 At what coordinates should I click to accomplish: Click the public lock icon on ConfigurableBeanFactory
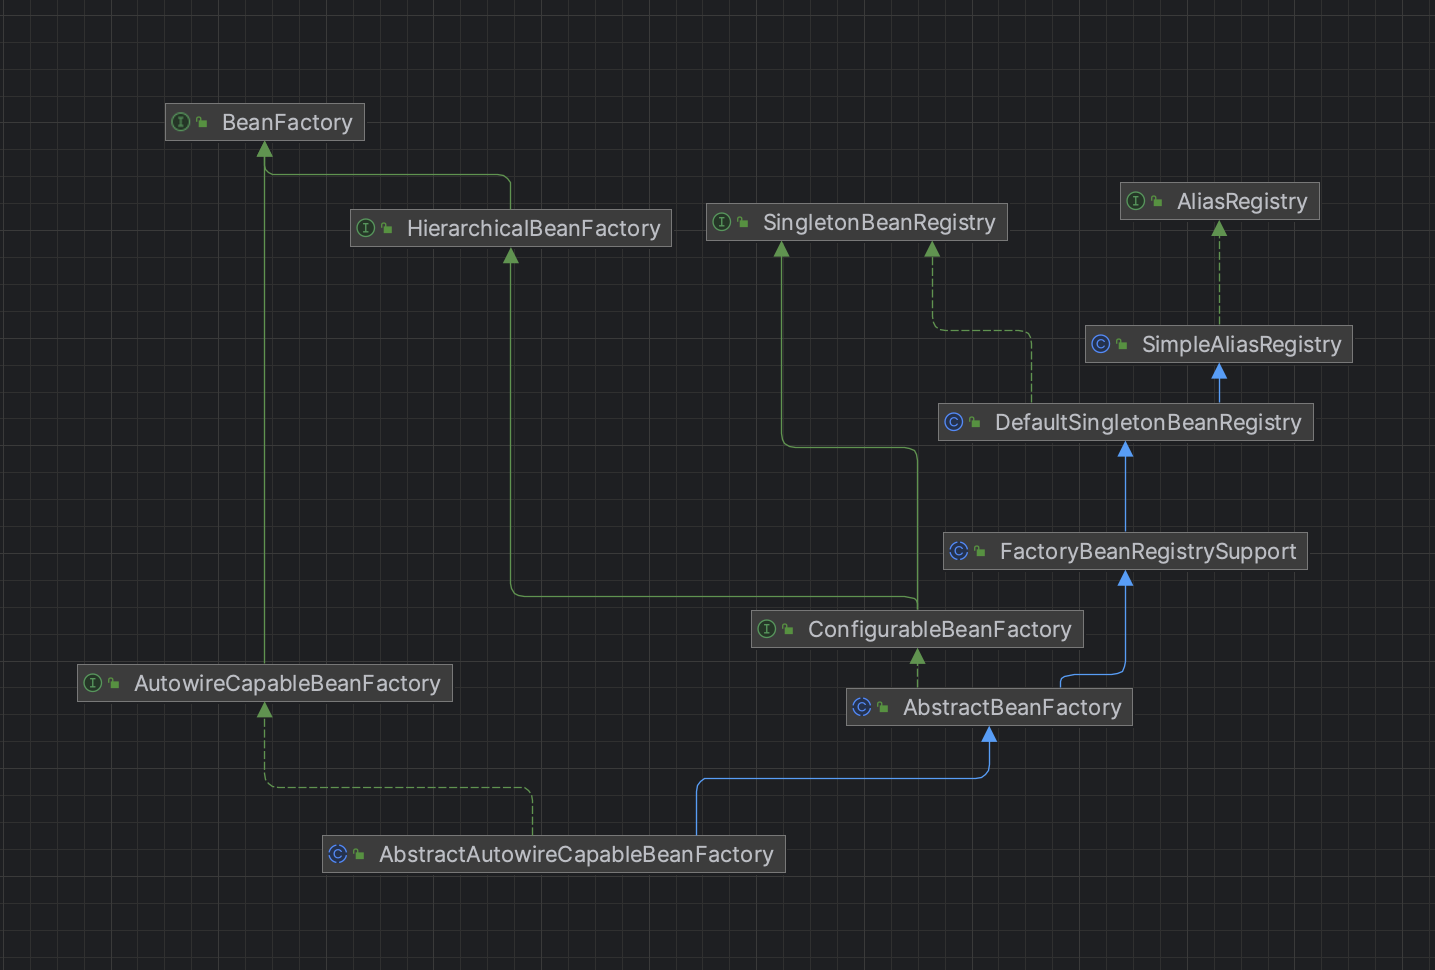[788, 629]
